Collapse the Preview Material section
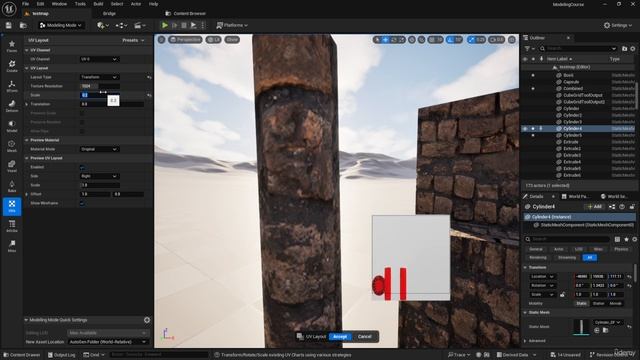640x360 pixels. click(x=27, y=140)
